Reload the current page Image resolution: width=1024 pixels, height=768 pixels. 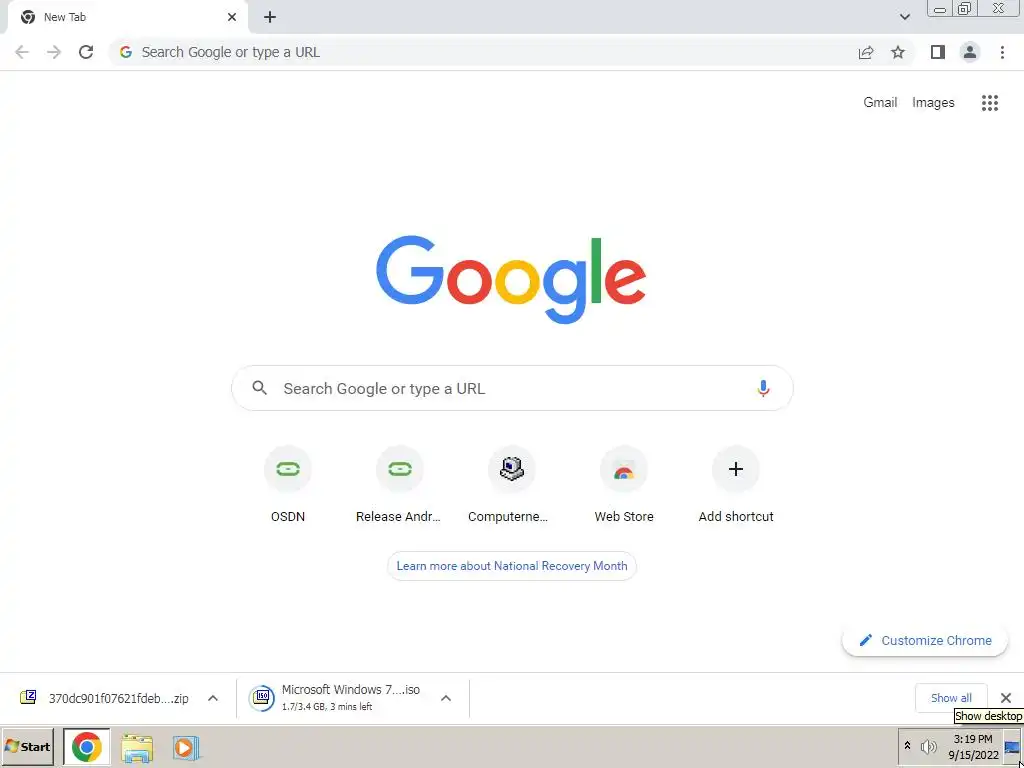[86, 52]
